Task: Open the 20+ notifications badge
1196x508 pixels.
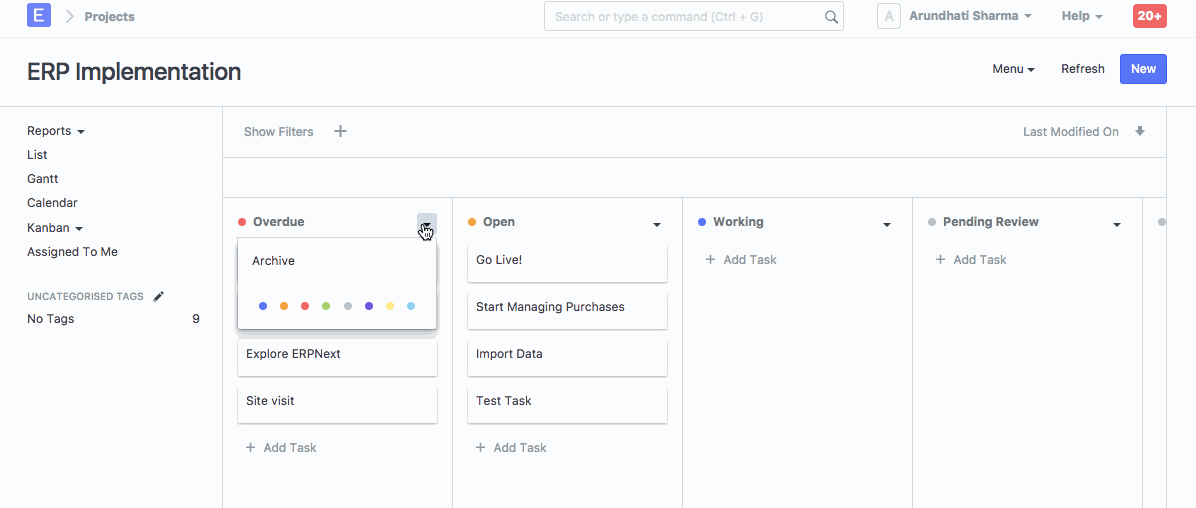Action: [x=1149, y=16]
